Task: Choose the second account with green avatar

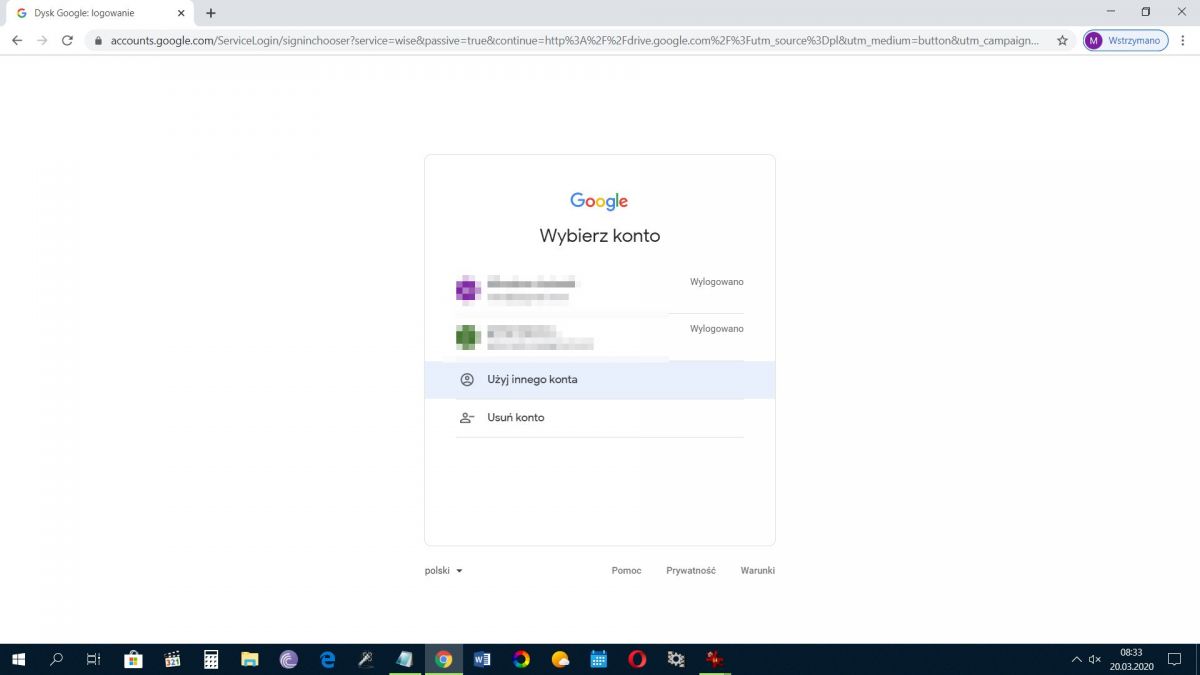Action: pos(599,337)
